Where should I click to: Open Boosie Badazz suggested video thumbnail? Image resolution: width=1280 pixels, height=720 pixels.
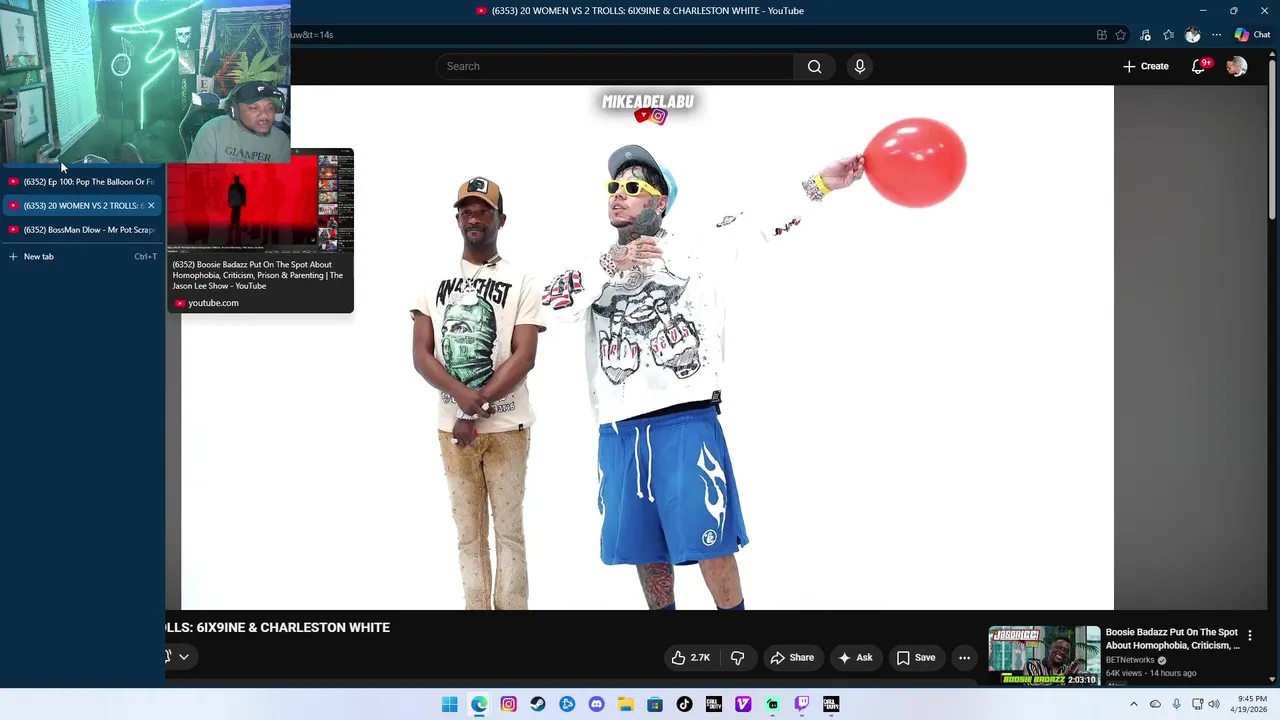click(1044, 656)
